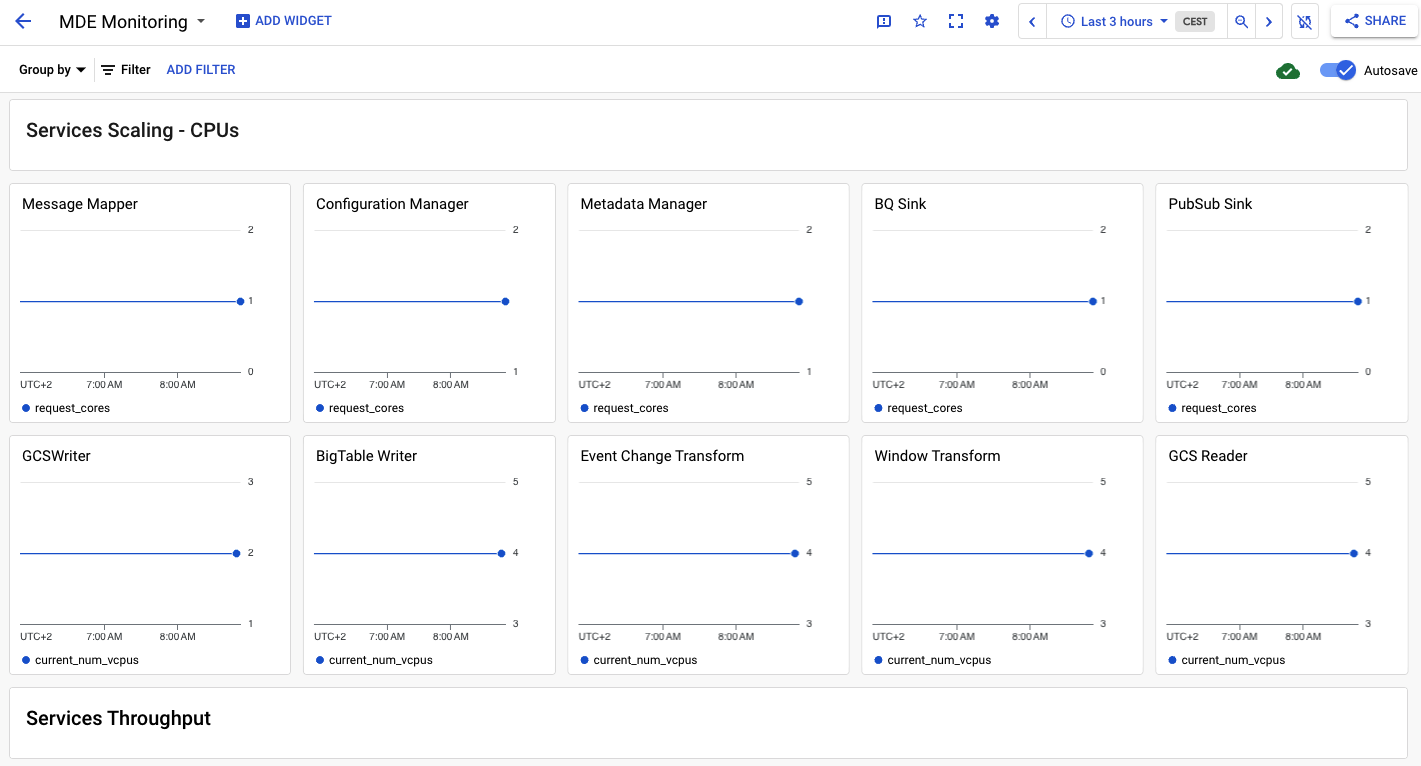Click ADD WIDGET to add a chart

coord(282,20)
